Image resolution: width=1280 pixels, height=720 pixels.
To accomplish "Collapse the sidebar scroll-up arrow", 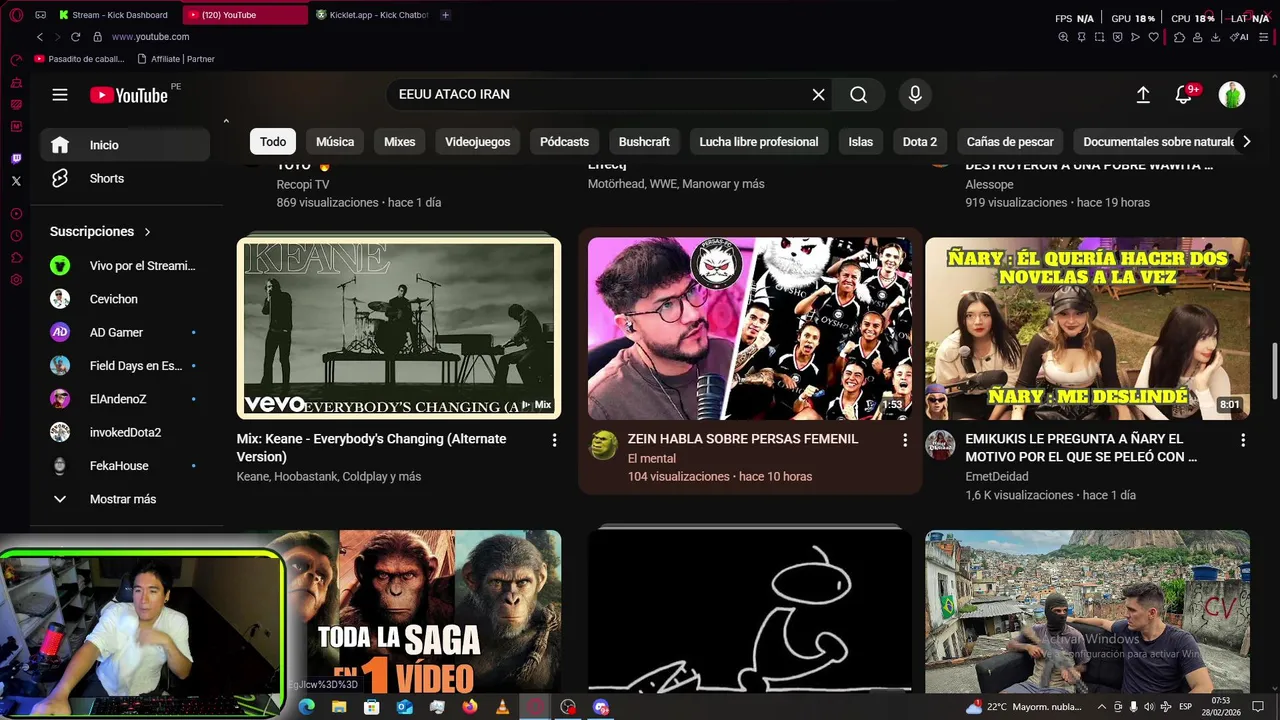I will [x=226, y=121].
